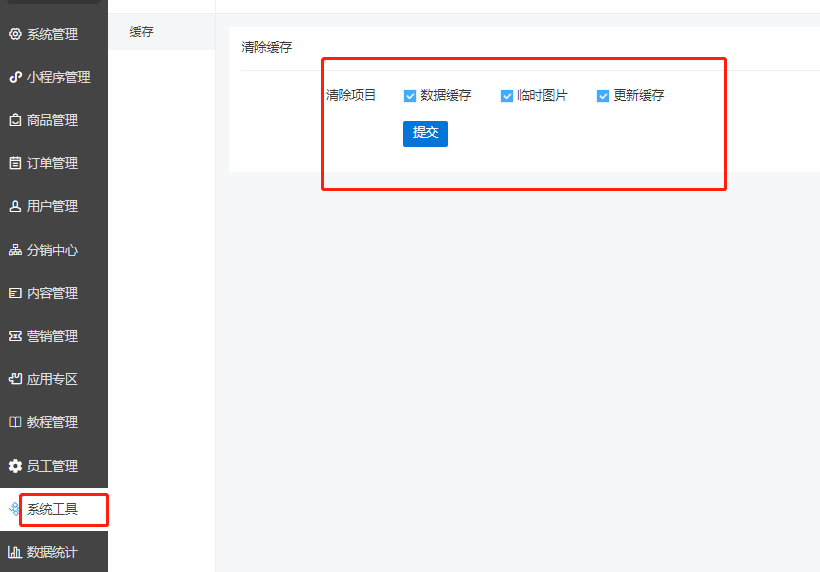This screenshot has height=572, width=820.
Task: Select 系统工具 text in sidebar
Action: (52, 509)
